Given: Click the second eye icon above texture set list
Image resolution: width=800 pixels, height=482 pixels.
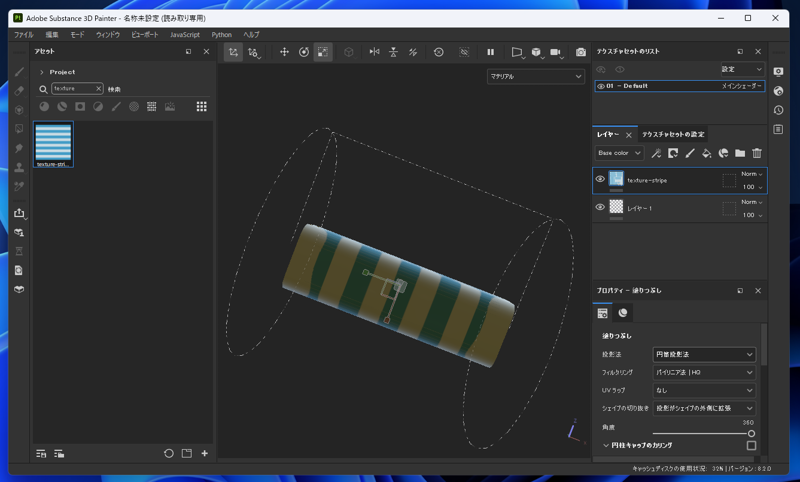Looking at the screenshot, I should coord(620,69).
